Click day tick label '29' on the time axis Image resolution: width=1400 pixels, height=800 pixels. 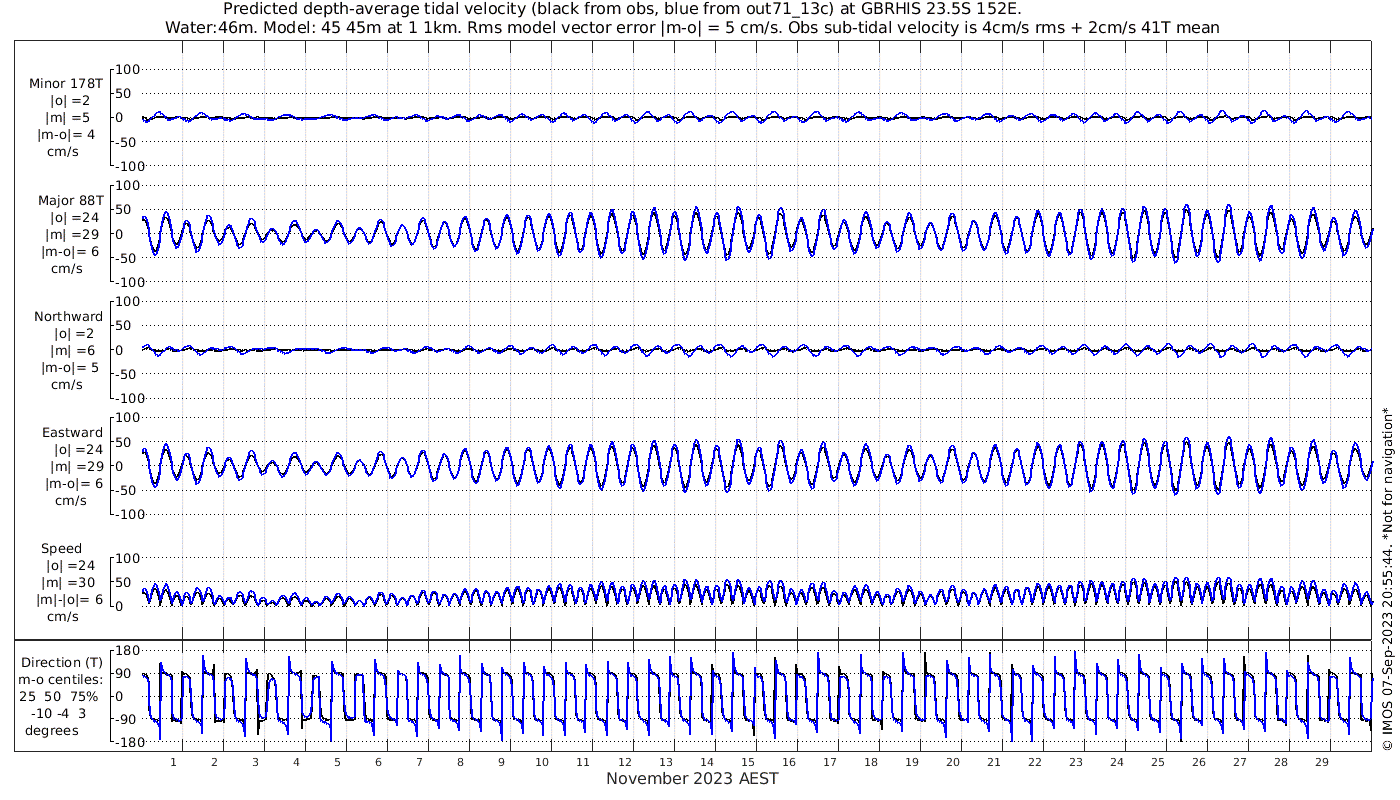point(1321,762)
